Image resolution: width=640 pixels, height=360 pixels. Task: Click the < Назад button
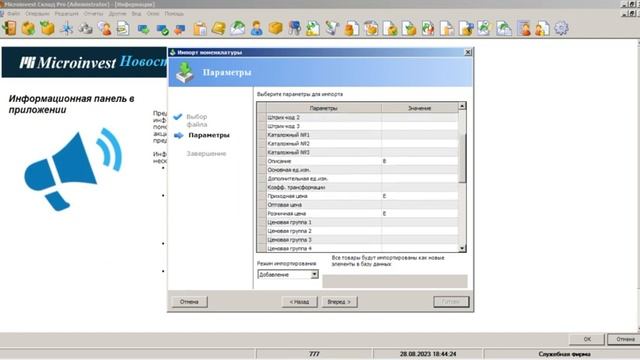coord(299,302)
